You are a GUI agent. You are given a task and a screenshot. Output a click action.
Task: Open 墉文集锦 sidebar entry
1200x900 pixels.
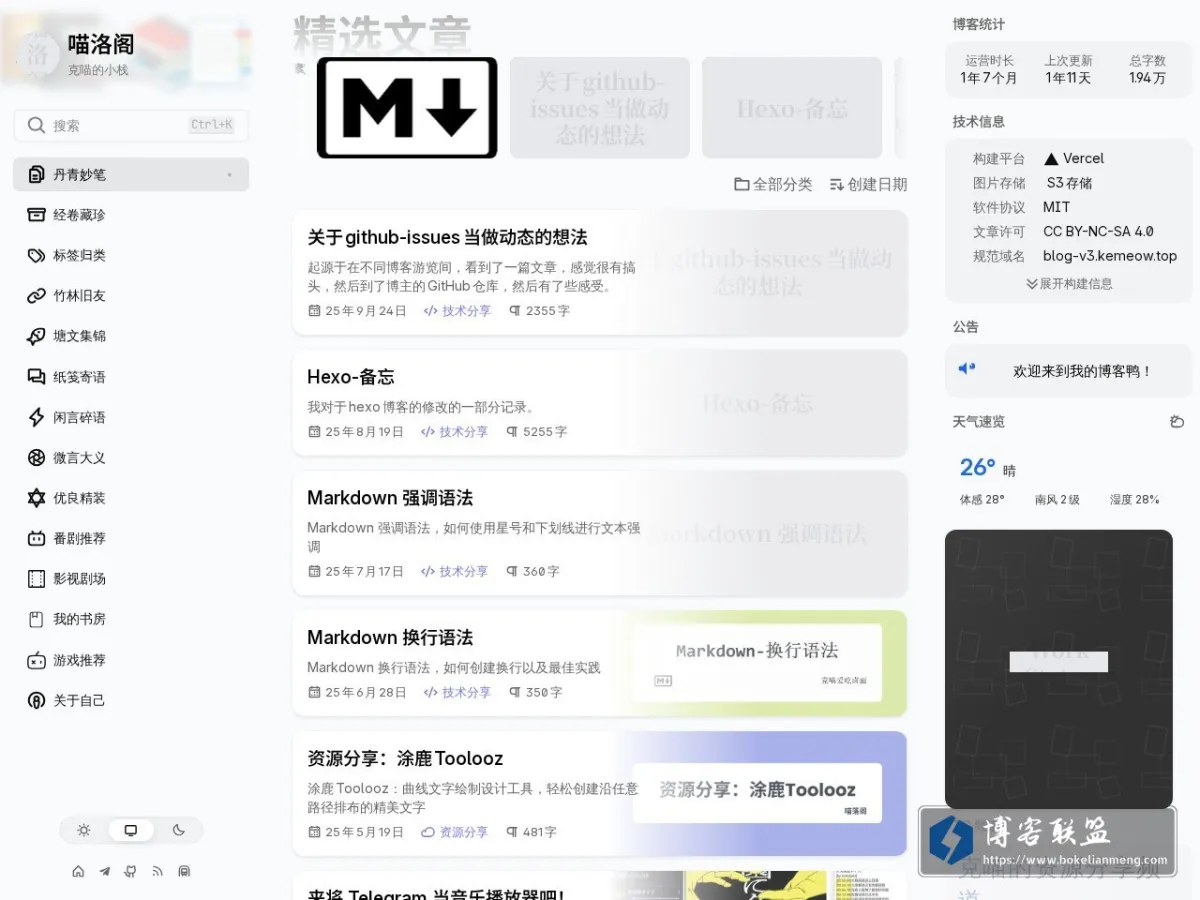131,336
